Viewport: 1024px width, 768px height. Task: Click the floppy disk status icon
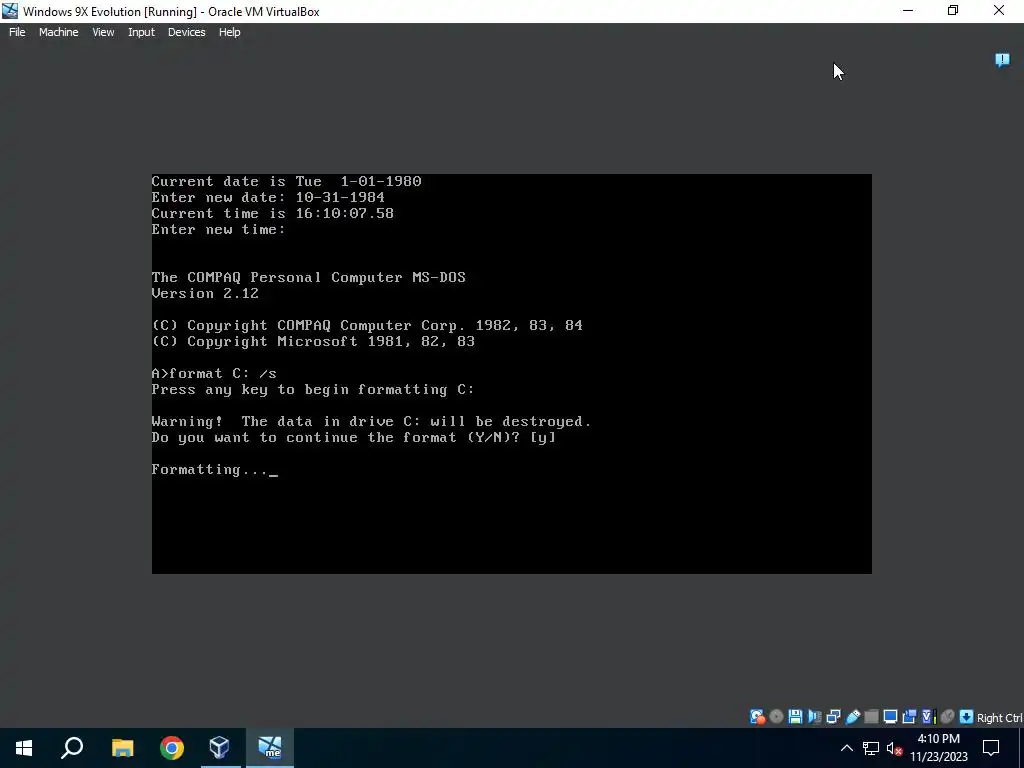point(795,717)
